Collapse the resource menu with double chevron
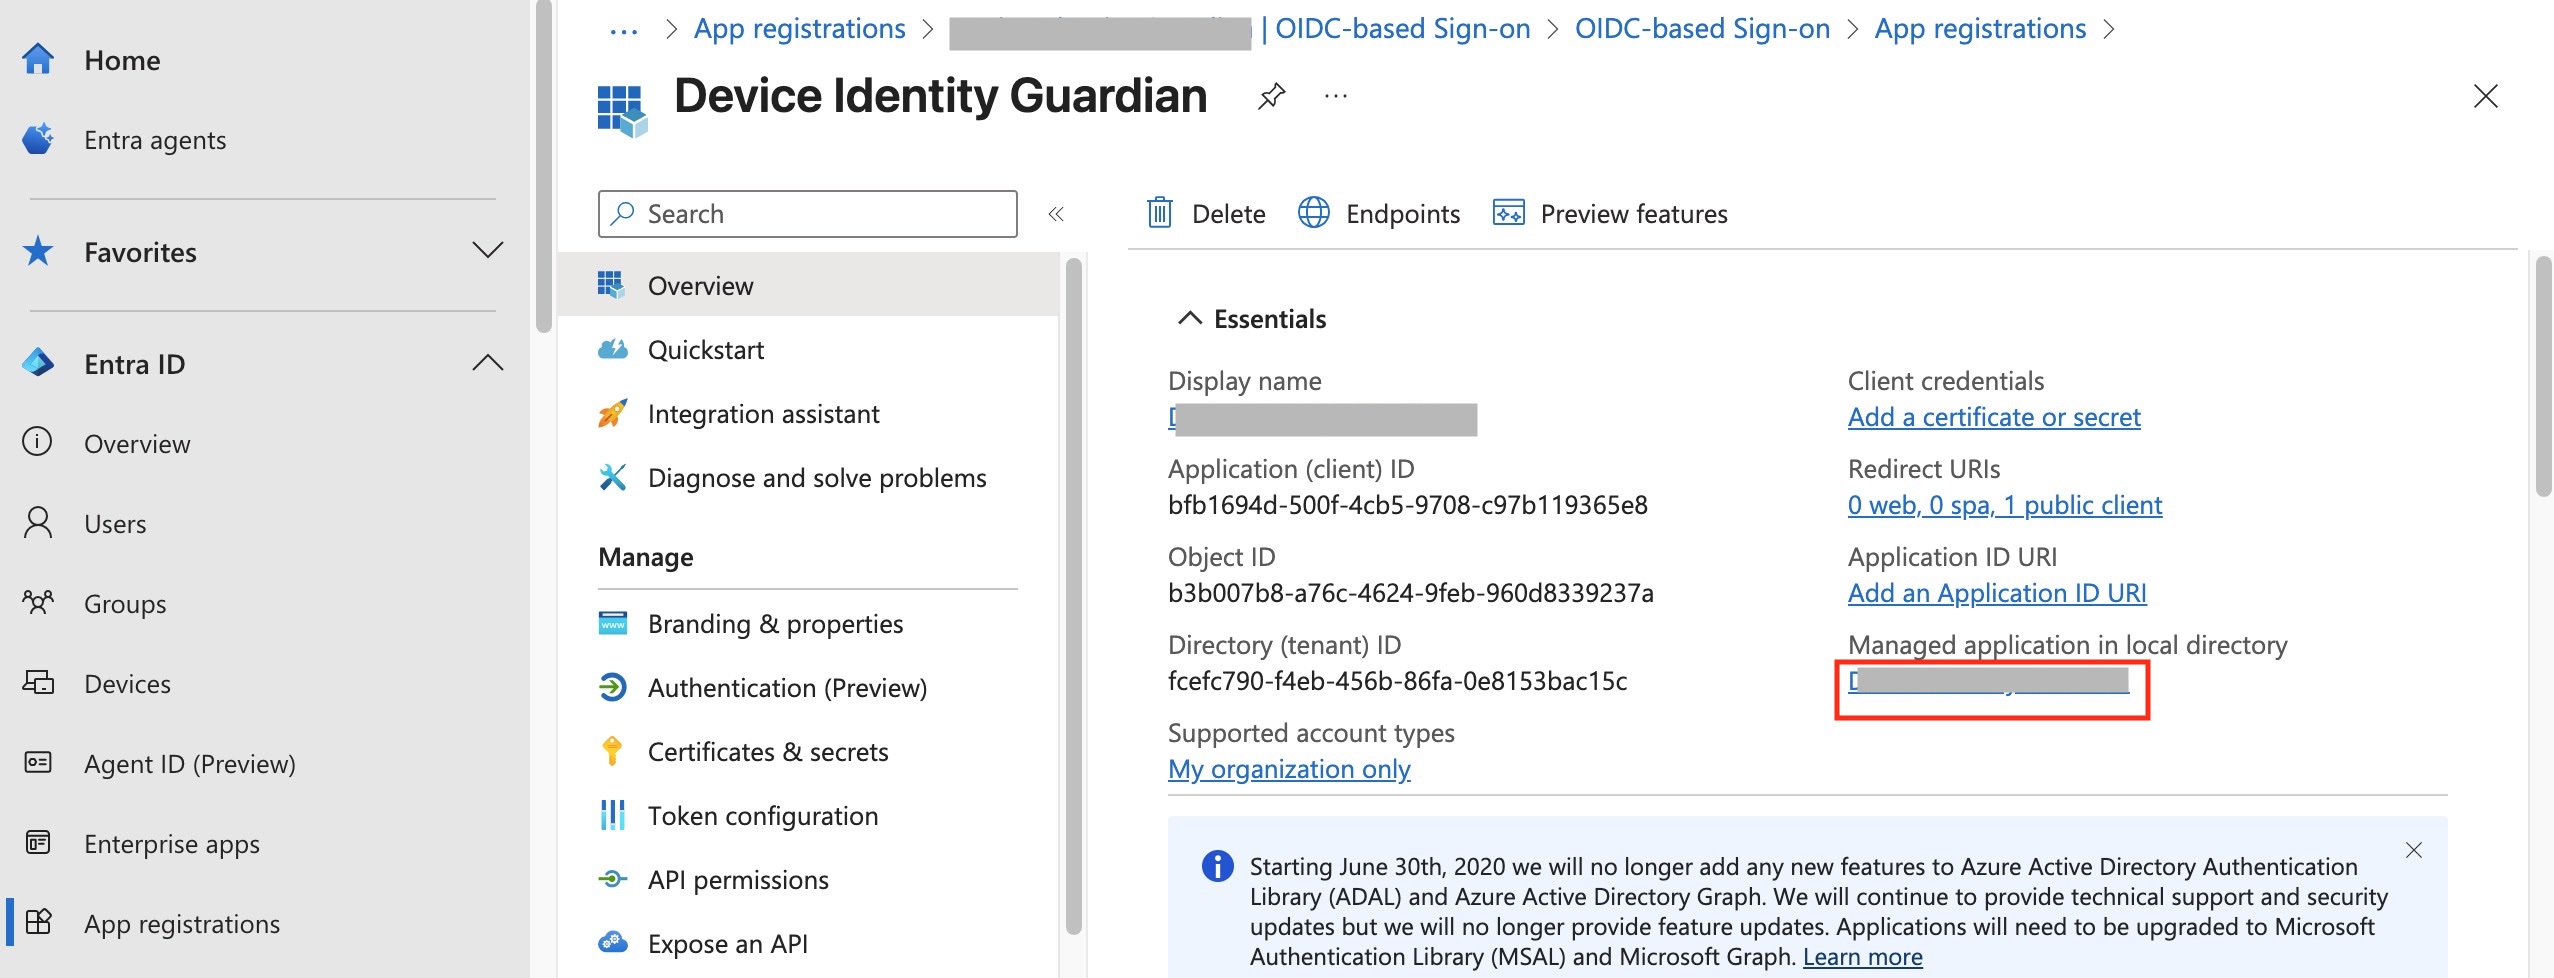The width and height of the screenshot is (2554, 978). click(1056, 214)
